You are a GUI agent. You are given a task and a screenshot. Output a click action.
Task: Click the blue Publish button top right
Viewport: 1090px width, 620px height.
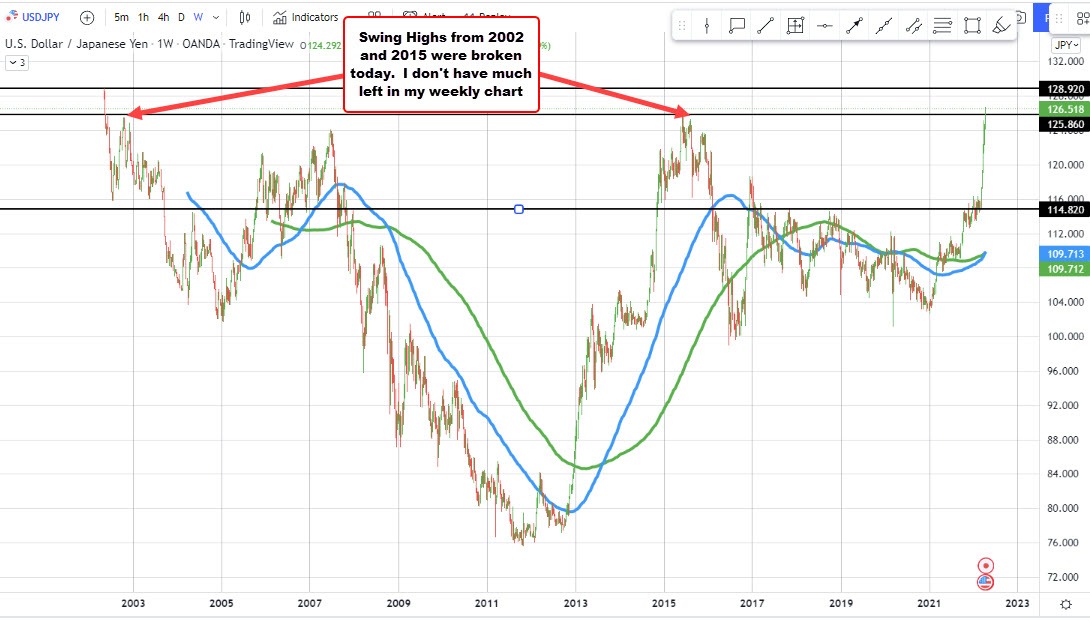pos(1043,17)
